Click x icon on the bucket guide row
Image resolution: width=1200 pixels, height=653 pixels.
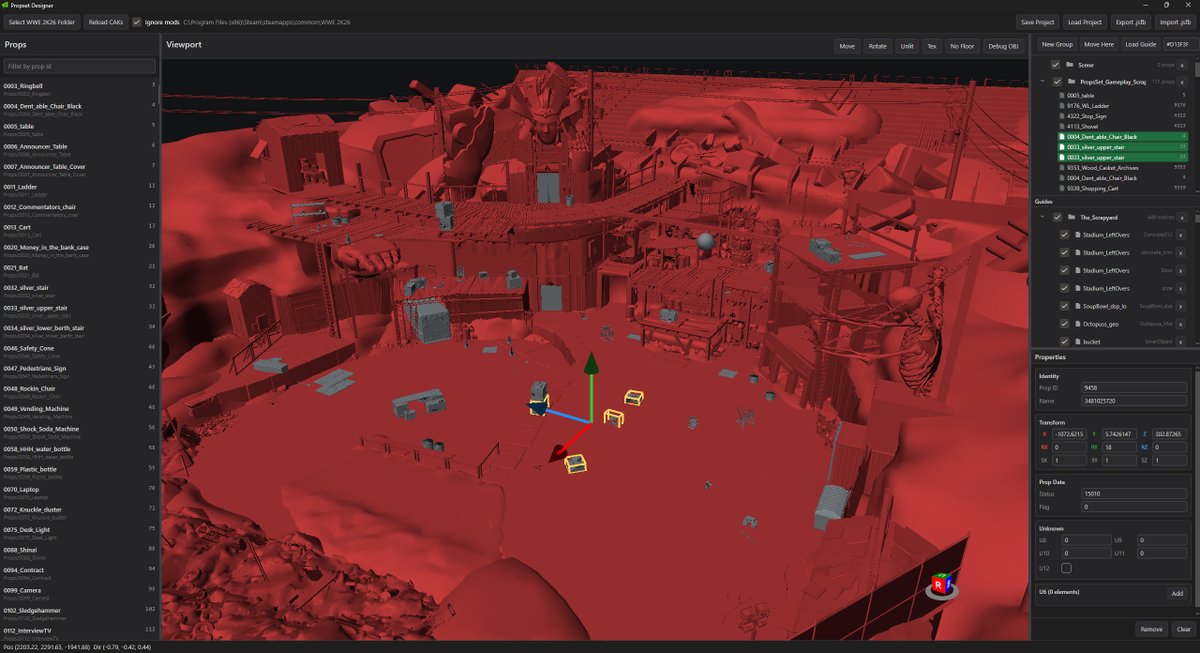[x=1182, y=342]
